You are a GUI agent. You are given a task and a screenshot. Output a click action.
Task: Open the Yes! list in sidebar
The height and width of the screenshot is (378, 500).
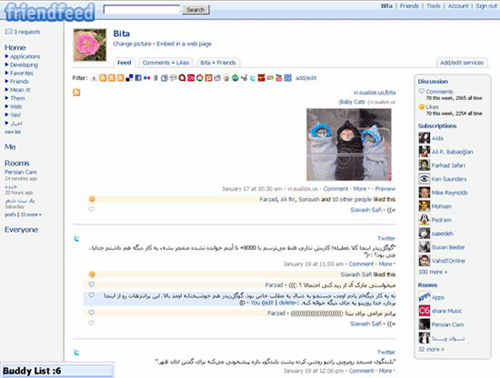coord(15,115)
